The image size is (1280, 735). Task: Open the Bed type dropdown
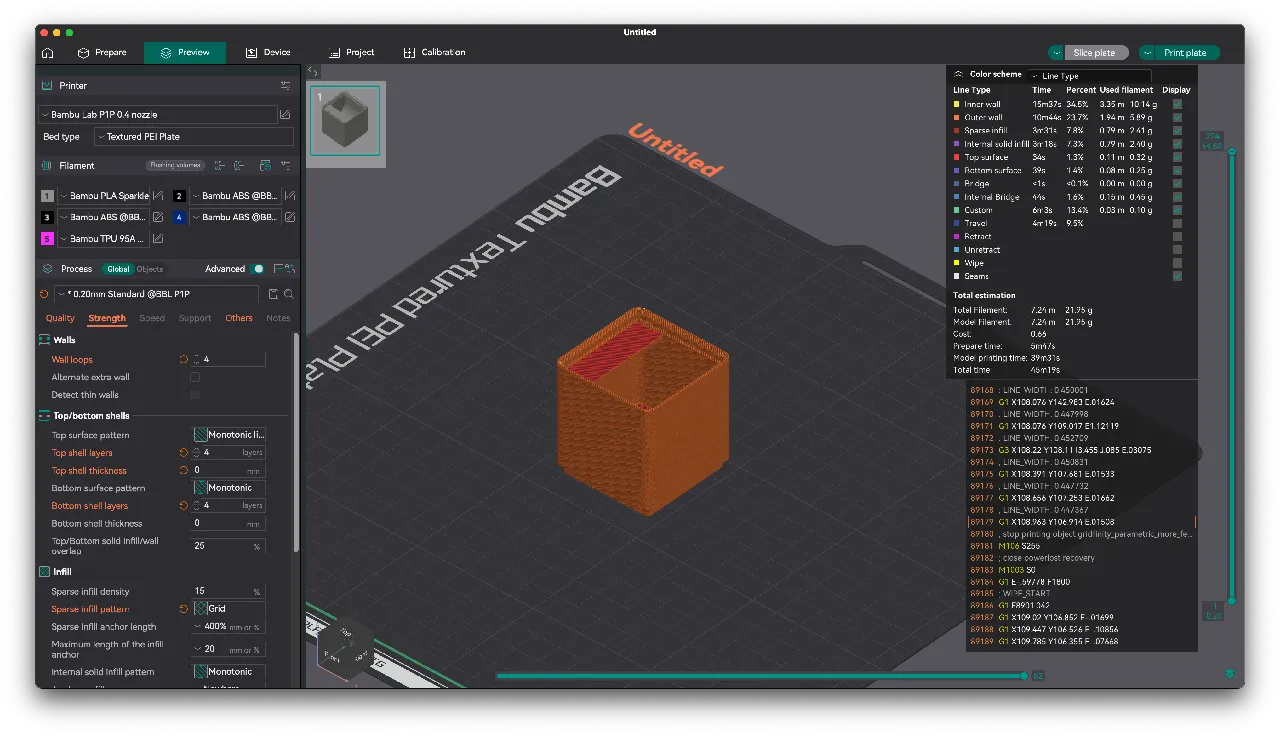pos(193,136)
